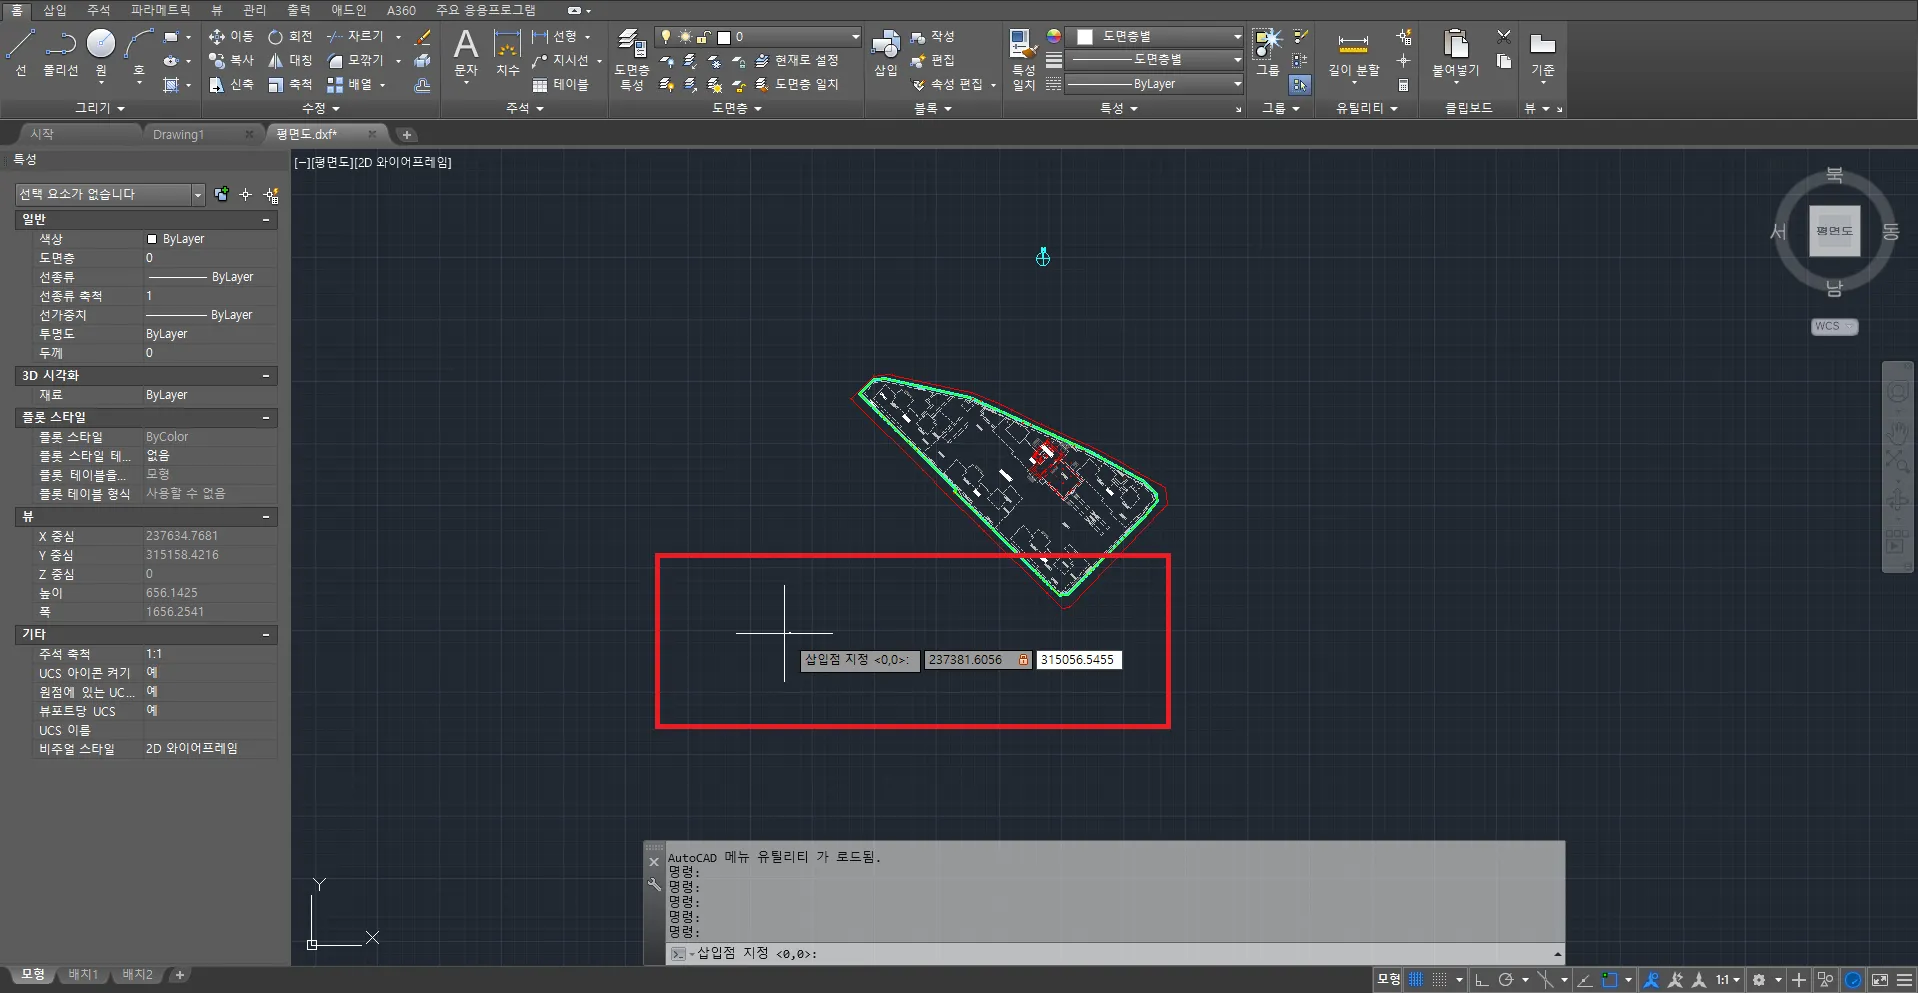This screenshot has width=1918, height=993.
Task: Click the Y coordinate input field 315056.5455
Action: pos(1077,660)
